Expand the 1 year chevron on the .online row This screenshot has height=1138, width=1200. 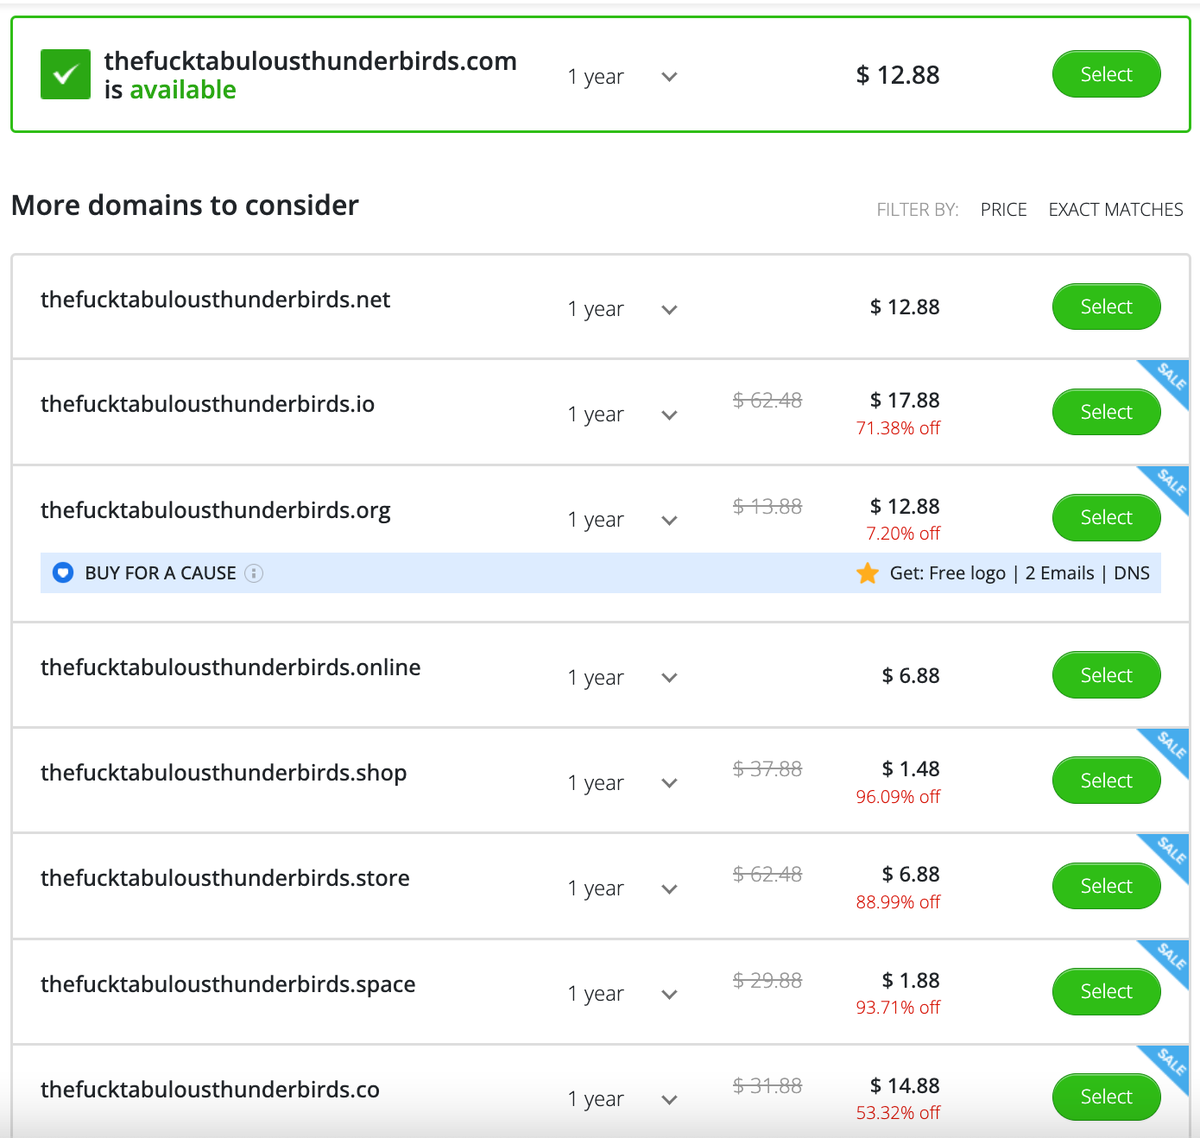[x=669, y=678]
